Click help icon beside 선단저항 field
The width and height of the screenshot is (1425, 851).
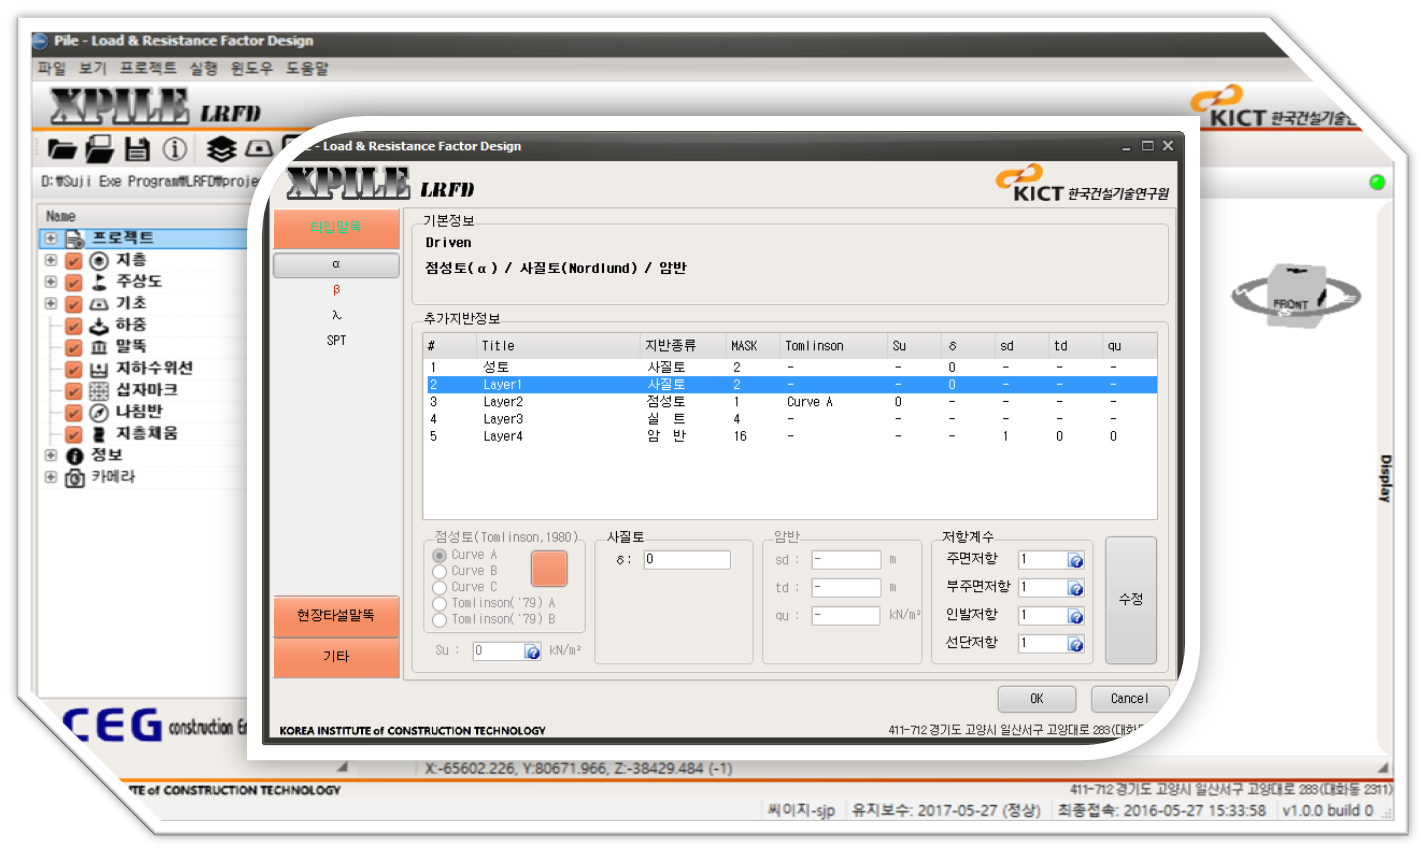tap(1076, 645)
